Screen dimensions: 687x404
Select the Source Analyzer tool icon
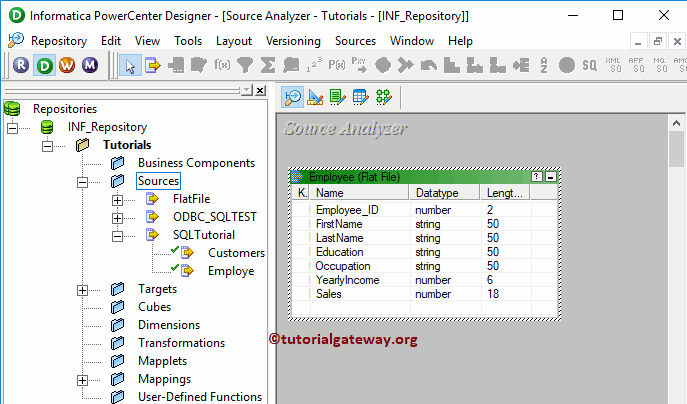point(294,97)
